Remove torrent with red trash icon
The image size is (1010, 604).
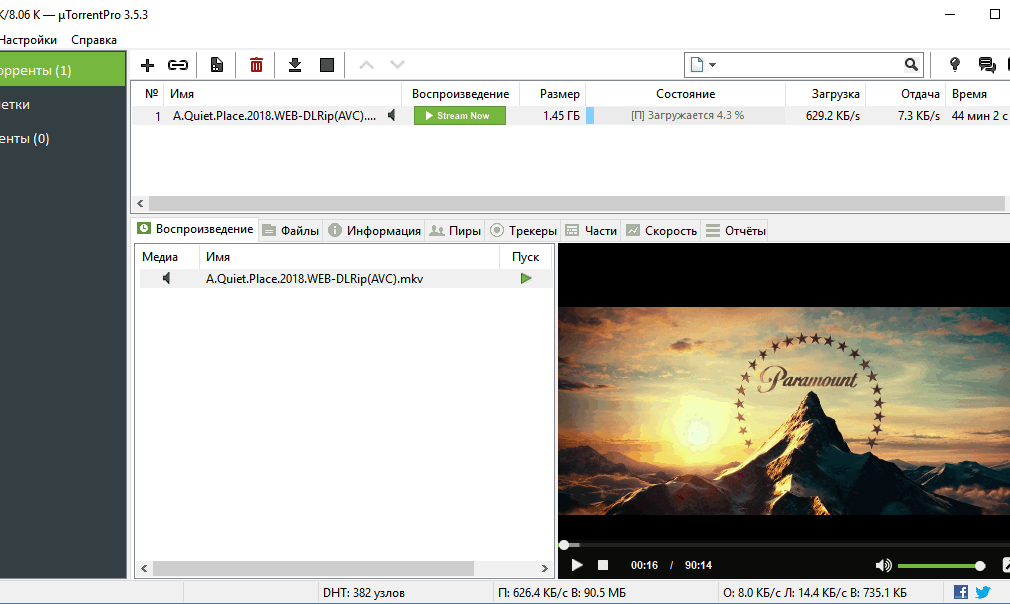tap(256, 65)
